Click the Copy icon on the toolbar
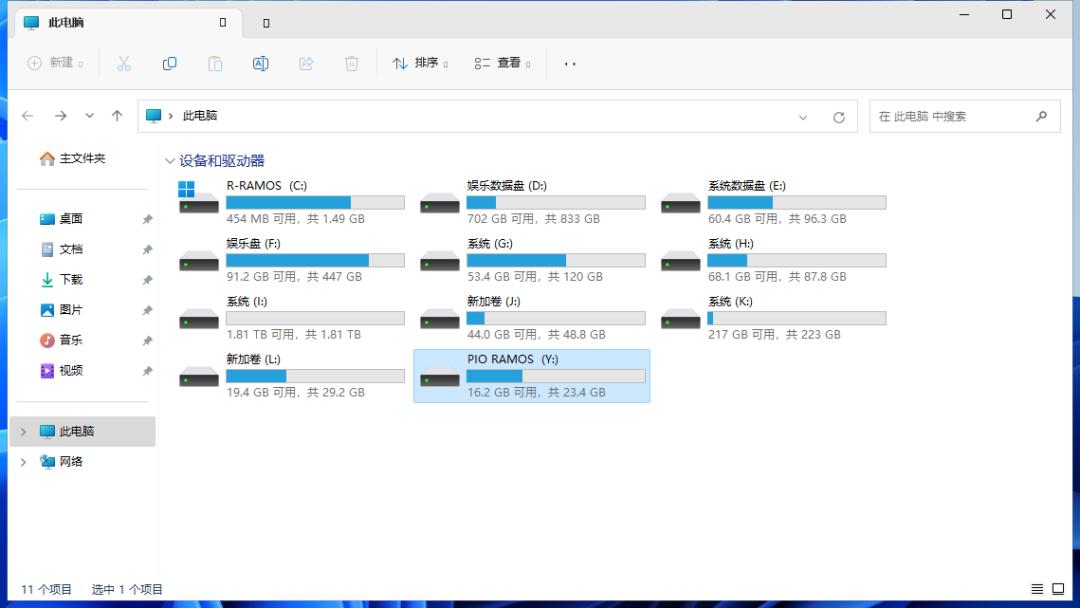 pyautogui.click(x=170, y=63)
